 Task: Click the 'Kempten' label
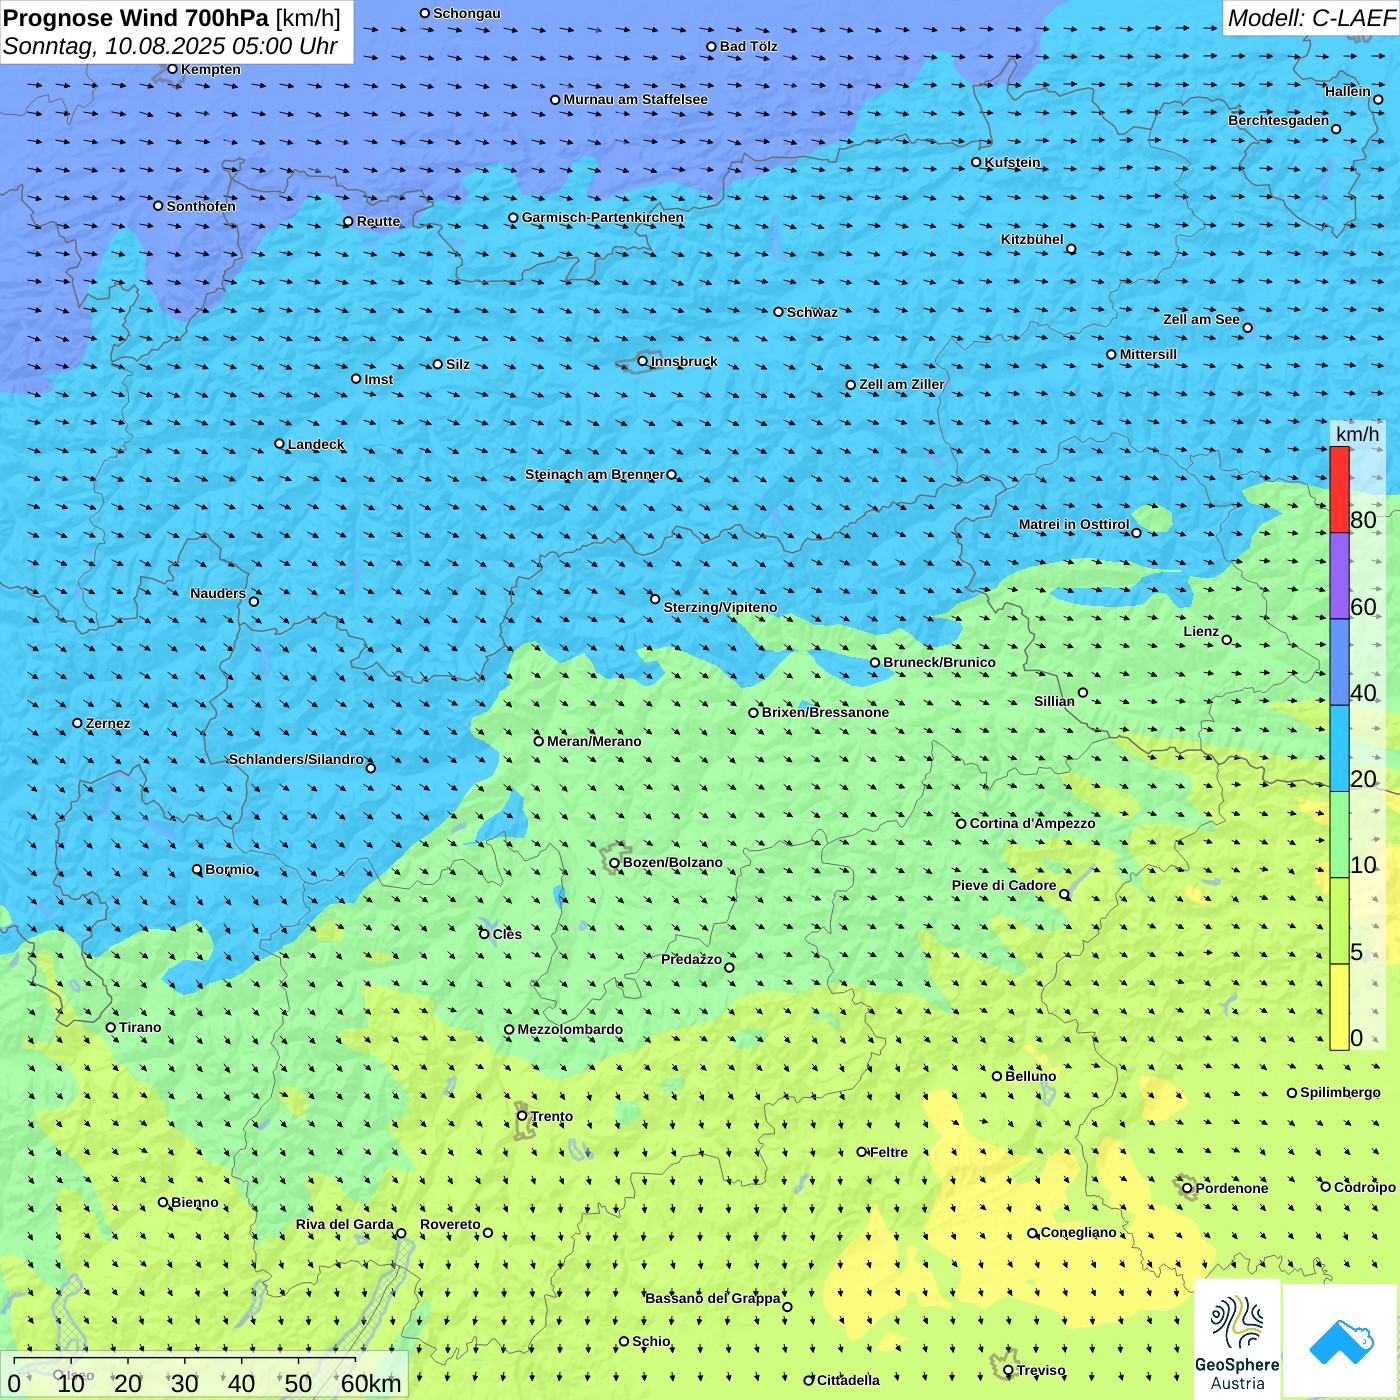(x=211, y=69)
